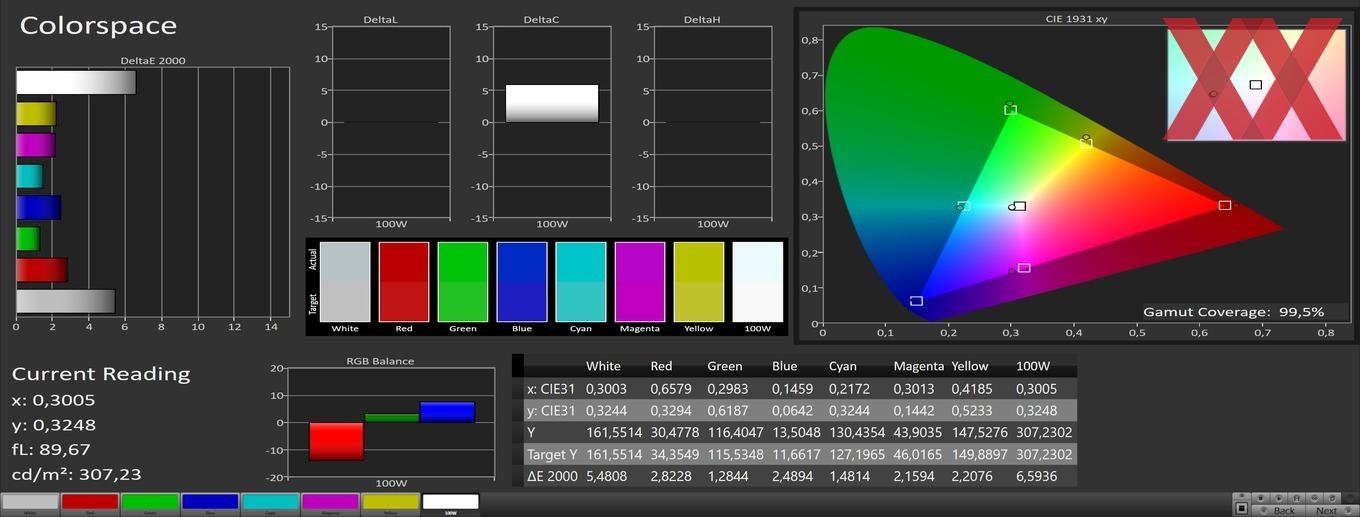Image resolution: width=1360 pixels, height=517 pixels.
Task: Click the red bar in RGB Balance chart
Action: pos(336,441)
